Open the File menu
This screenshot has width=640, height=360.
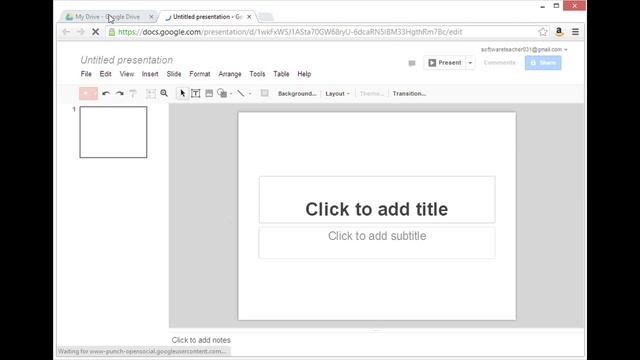pos(86,74)
